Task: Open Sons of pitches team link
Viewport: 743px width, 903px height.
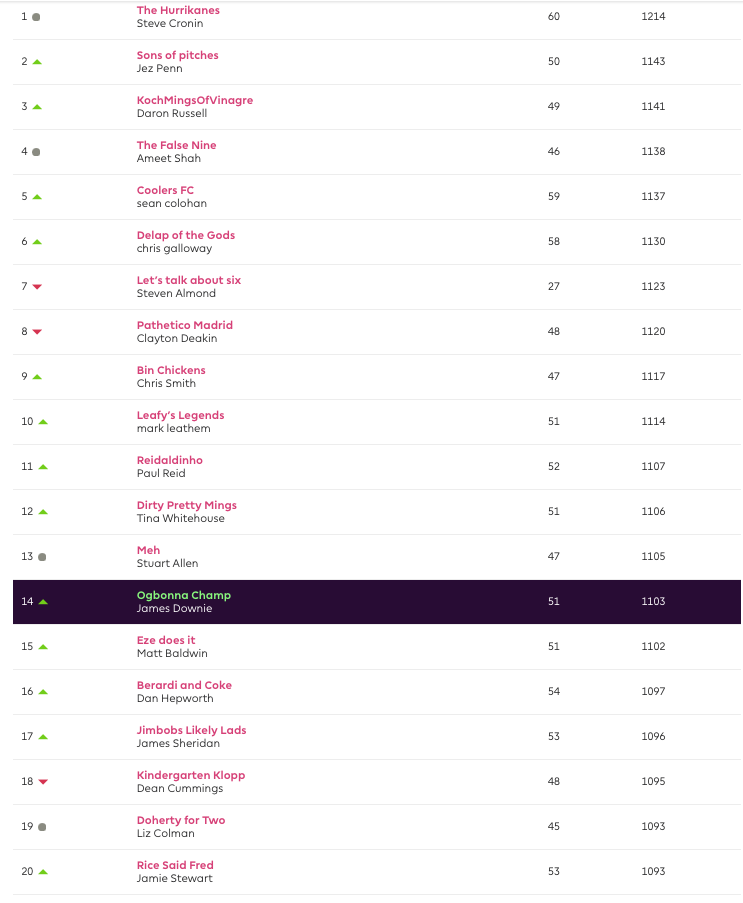Action: [177, 55]
